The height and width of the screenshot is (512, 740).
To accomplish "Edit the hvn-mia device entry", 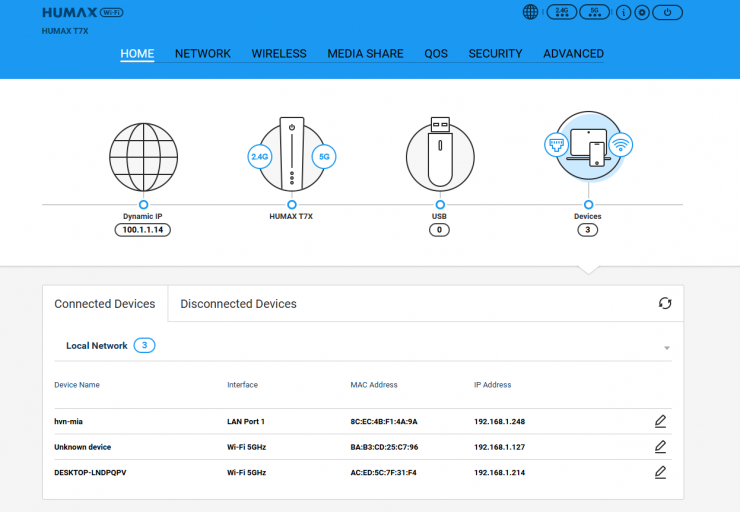I will [660, 421].
